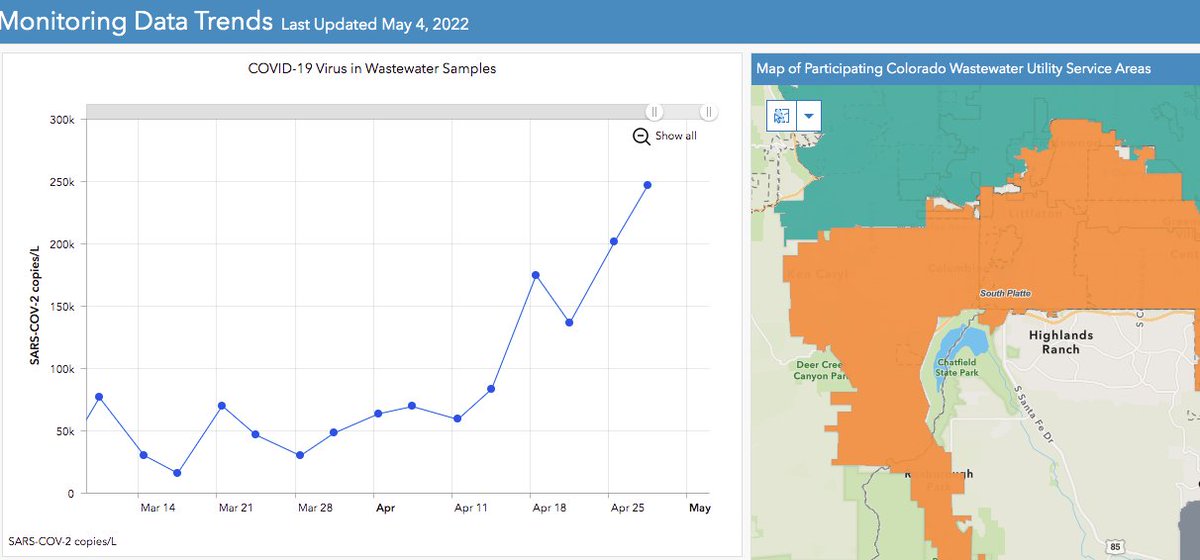Viewport: 1200px width, 560px height.
Task: Click the 'South Platte' label on the map
Action: coord(1005,293)
